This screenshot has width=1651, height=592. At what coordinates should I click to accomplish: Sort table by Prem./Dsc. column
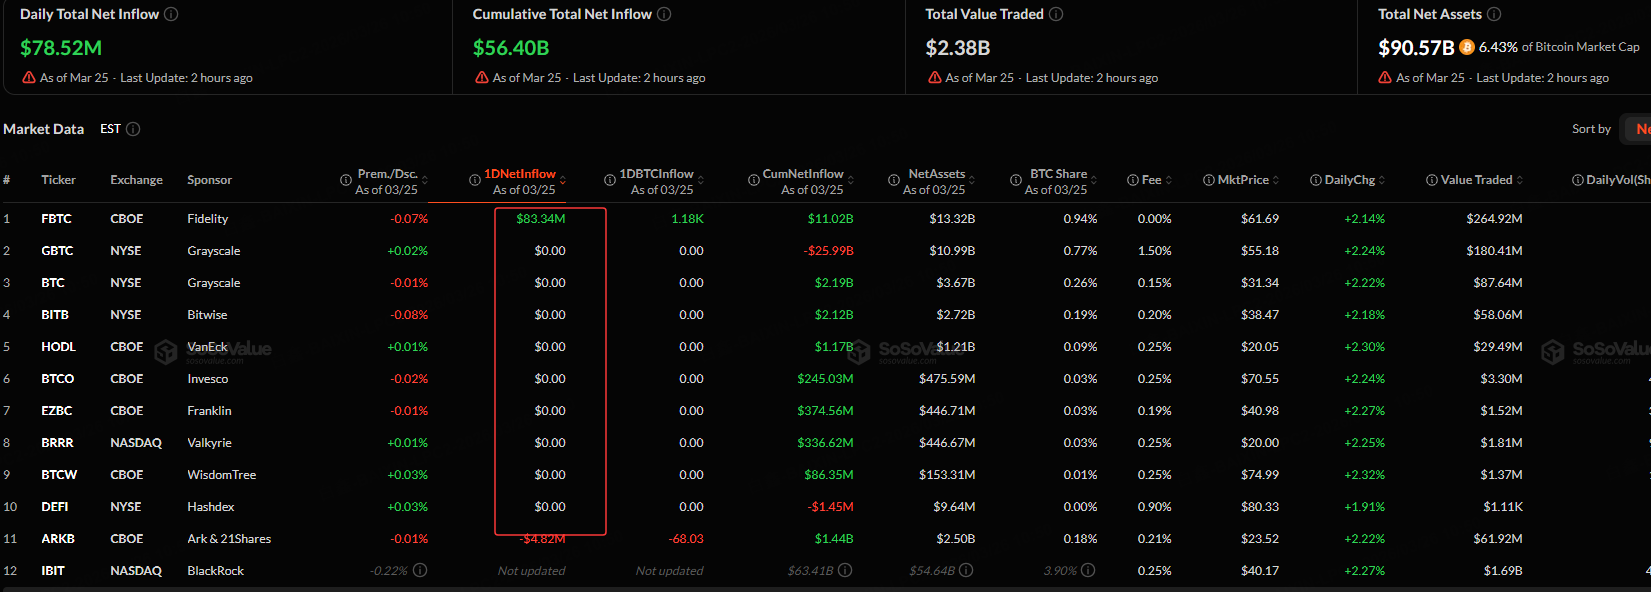coord(424,180)
